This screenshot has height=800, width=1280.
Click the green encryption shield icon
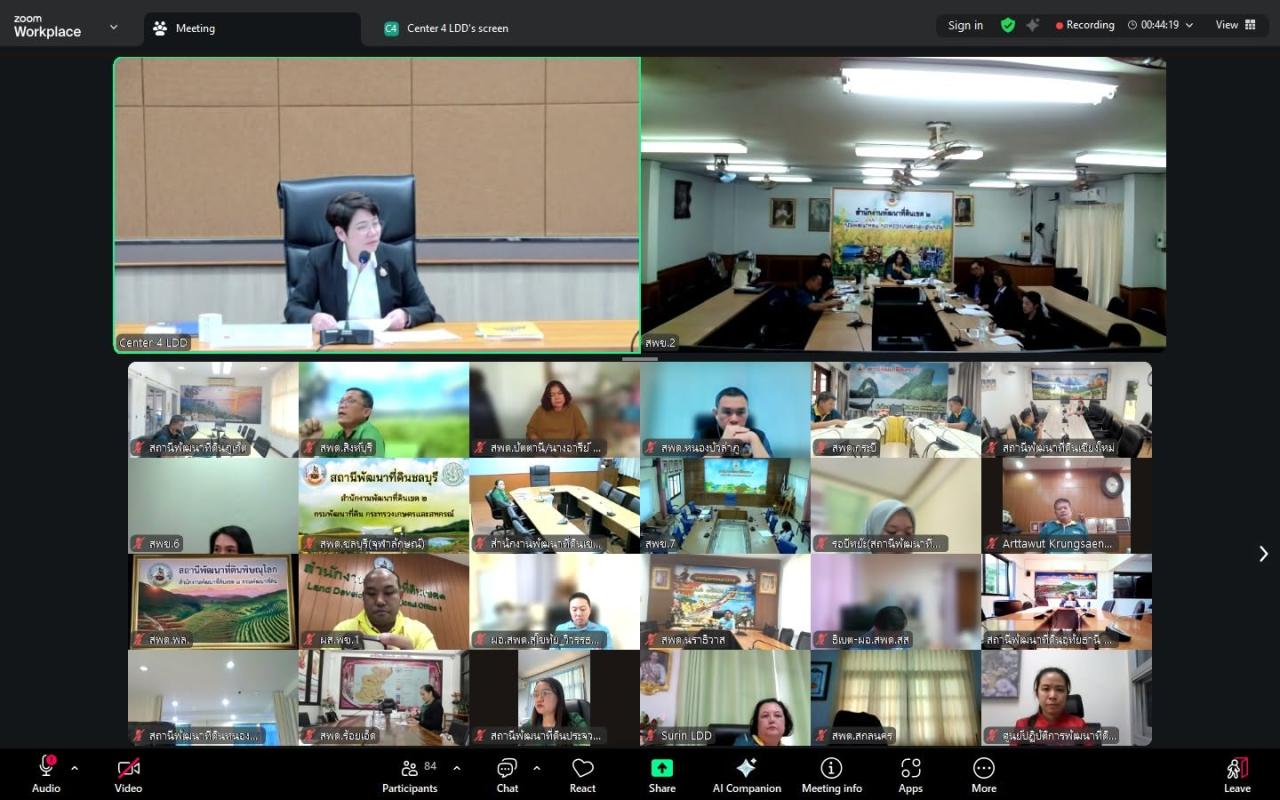tap(1008, 25)
